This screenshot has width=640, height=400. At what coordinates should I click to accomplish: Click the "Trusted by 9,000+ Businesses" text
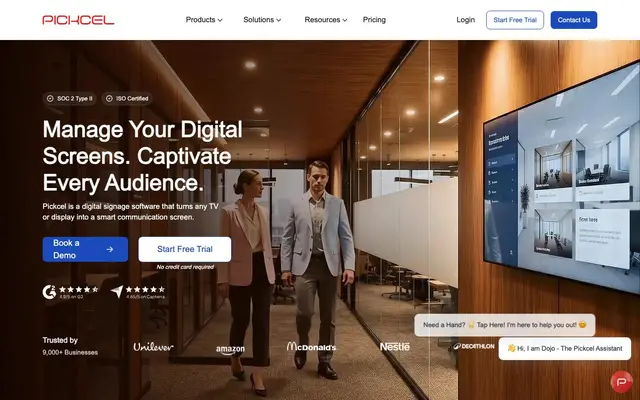click(x=70, y=346)
